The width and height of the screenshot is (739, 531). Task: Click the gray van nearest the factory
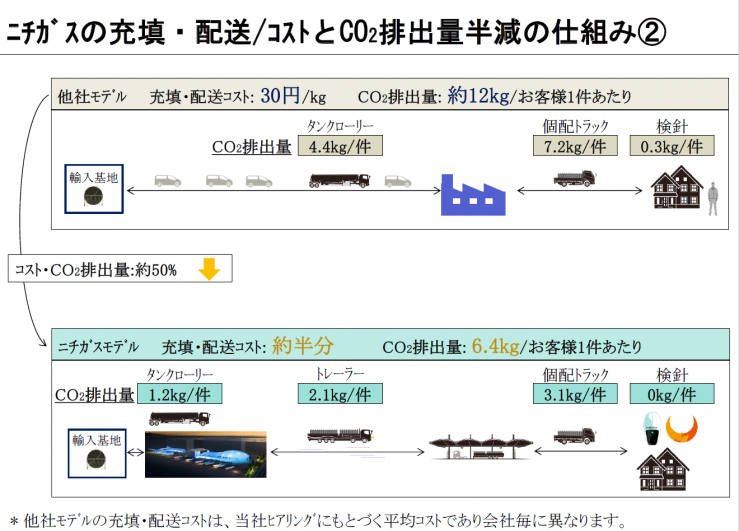click(398, 181)
